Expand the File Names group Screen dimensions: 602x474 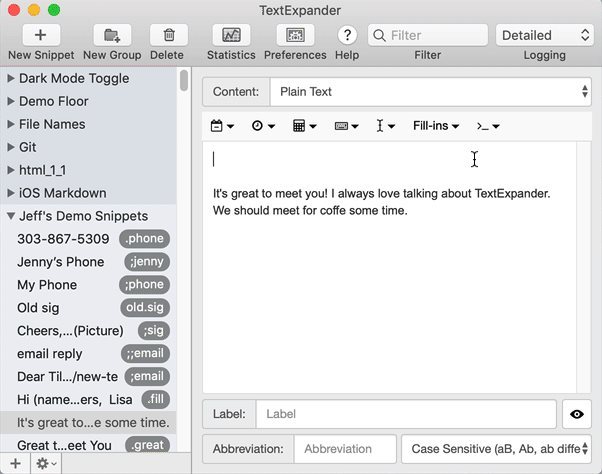[11, 124]
